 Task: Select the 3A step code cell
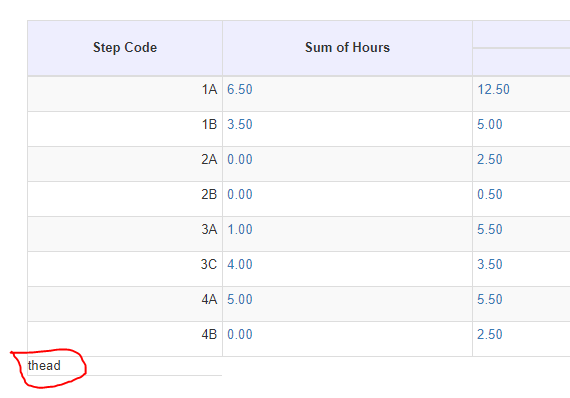(125, 233)
